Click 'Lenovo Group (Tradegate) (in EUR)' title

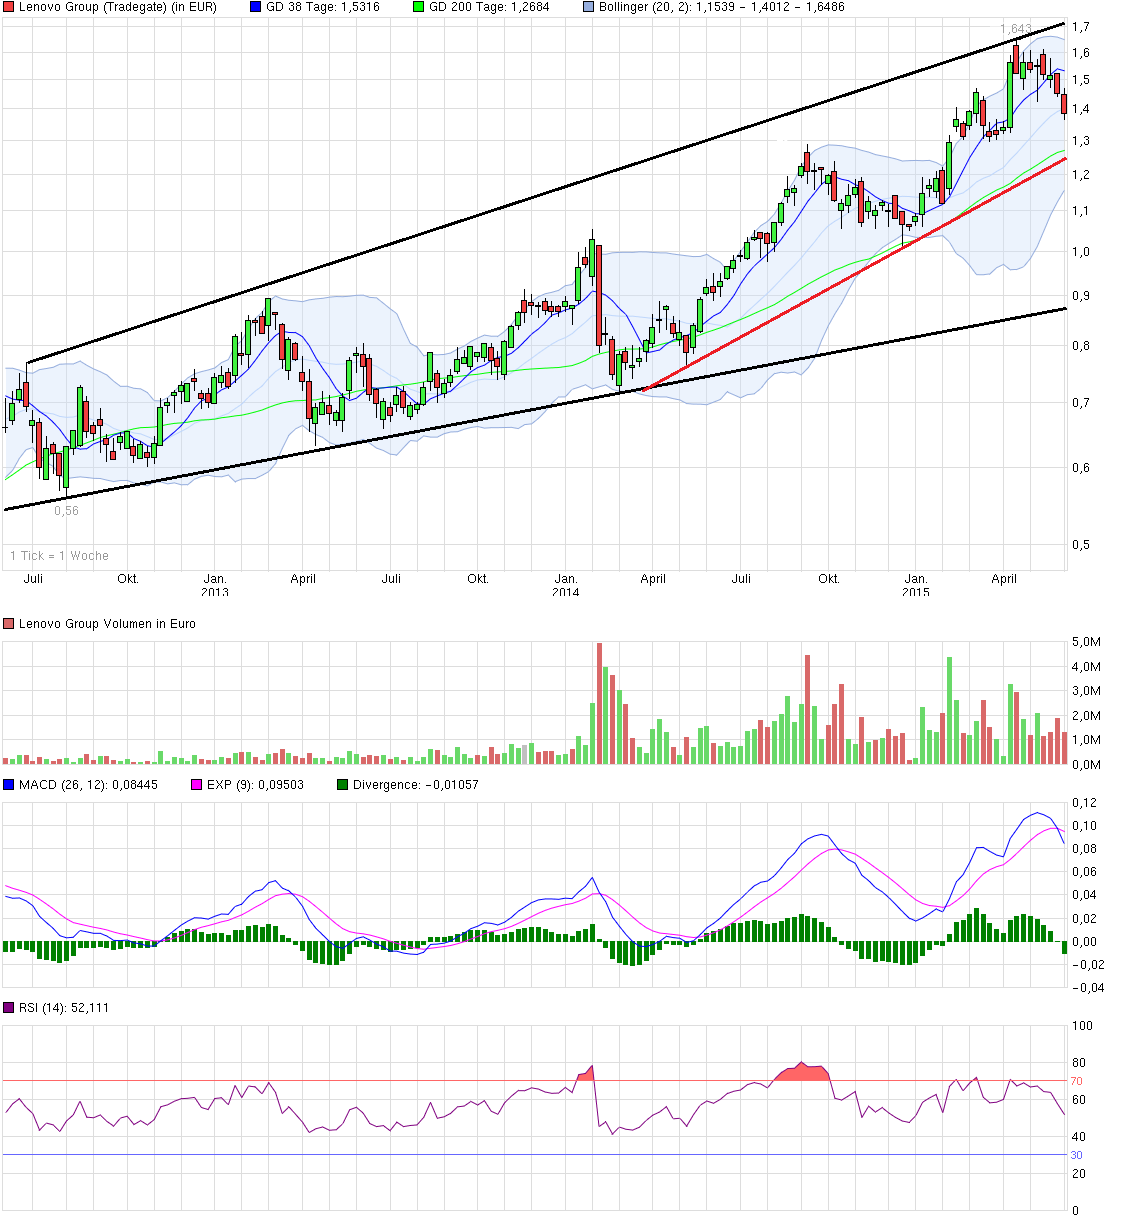coord(118,7)
